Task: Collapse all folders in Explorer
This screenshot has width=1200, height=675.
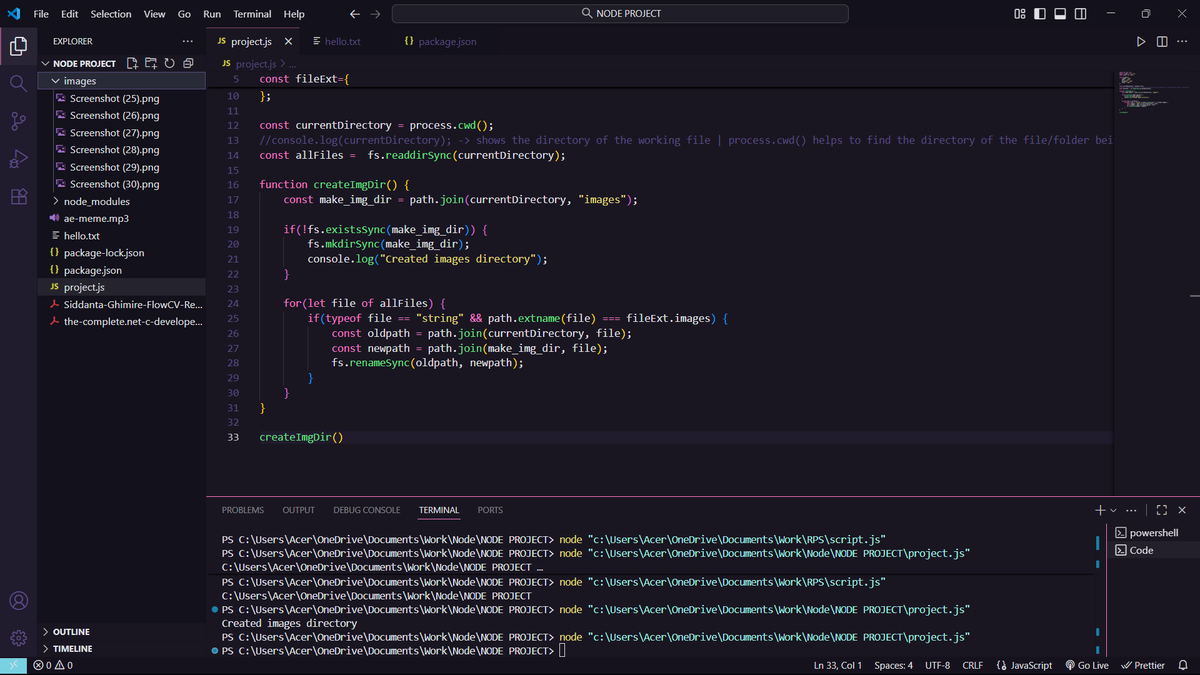Action: click(188, 63)
